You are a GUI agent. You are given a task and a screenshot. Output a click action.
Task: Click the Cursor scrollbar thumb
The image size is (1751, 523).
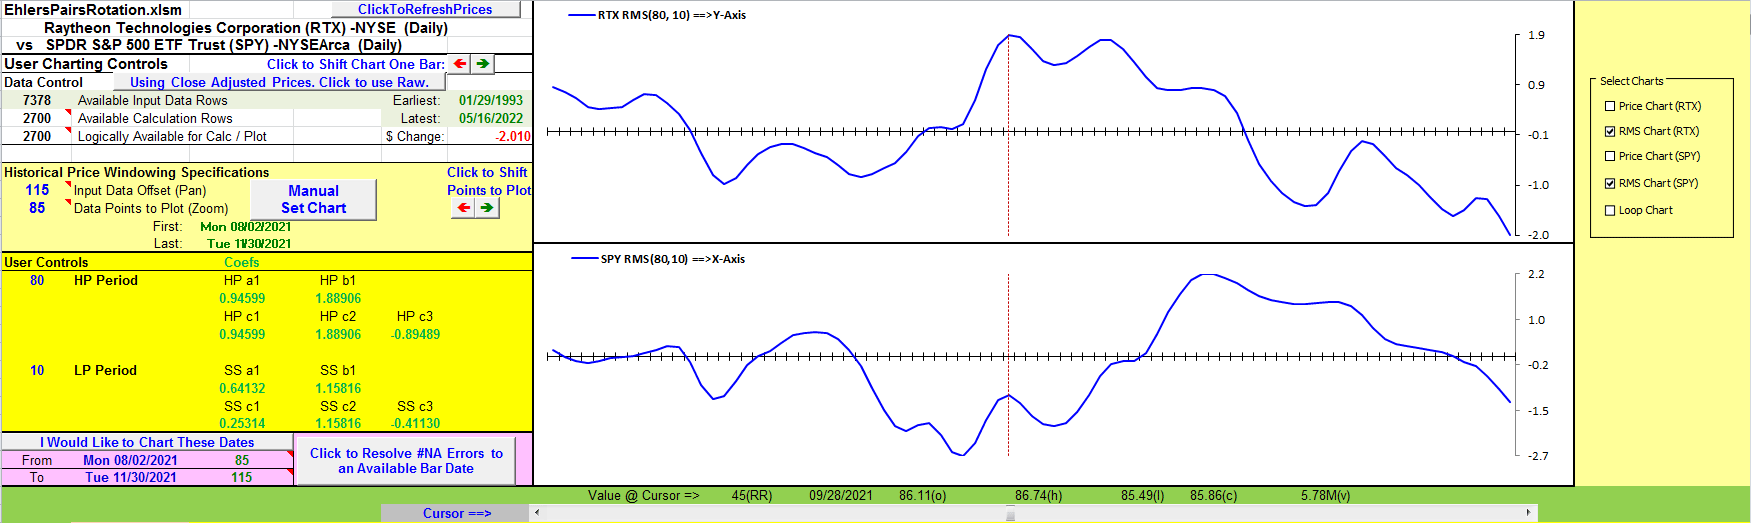(x=1010, y=513)
